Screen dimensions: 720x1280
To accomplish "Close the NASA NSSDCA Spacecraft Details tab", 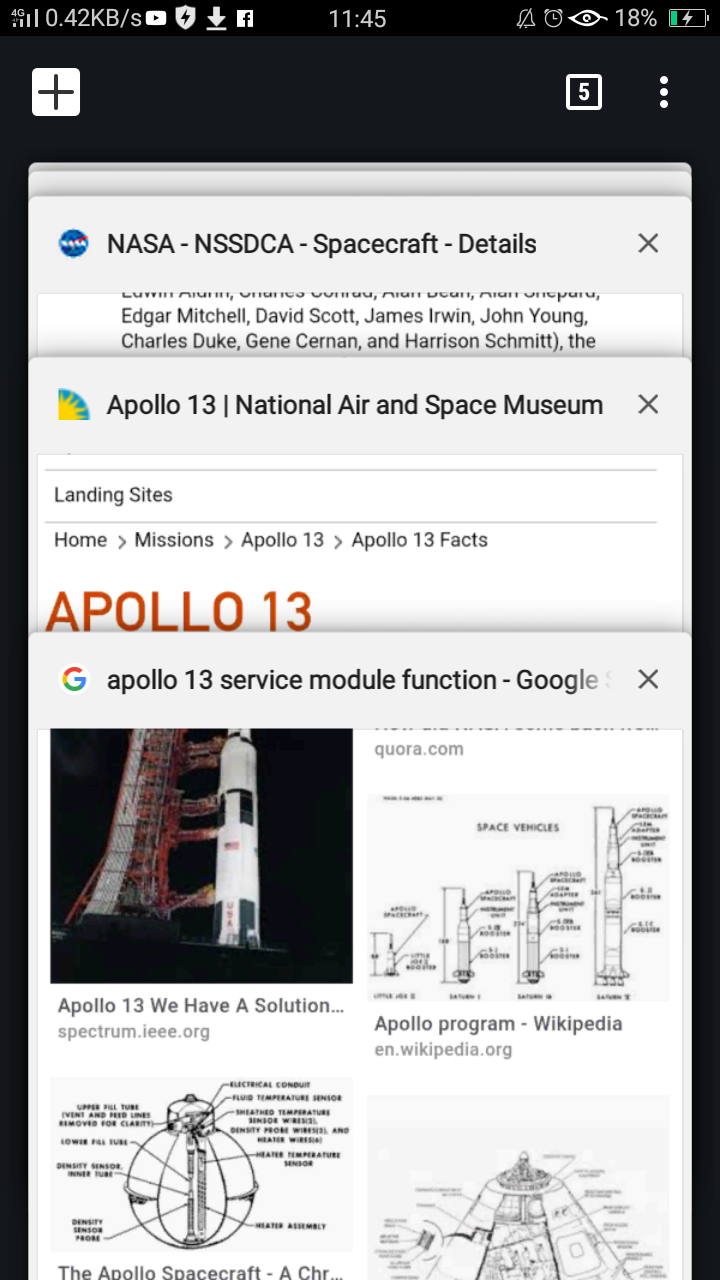I will pyautogui.click(x=647, y=242).
